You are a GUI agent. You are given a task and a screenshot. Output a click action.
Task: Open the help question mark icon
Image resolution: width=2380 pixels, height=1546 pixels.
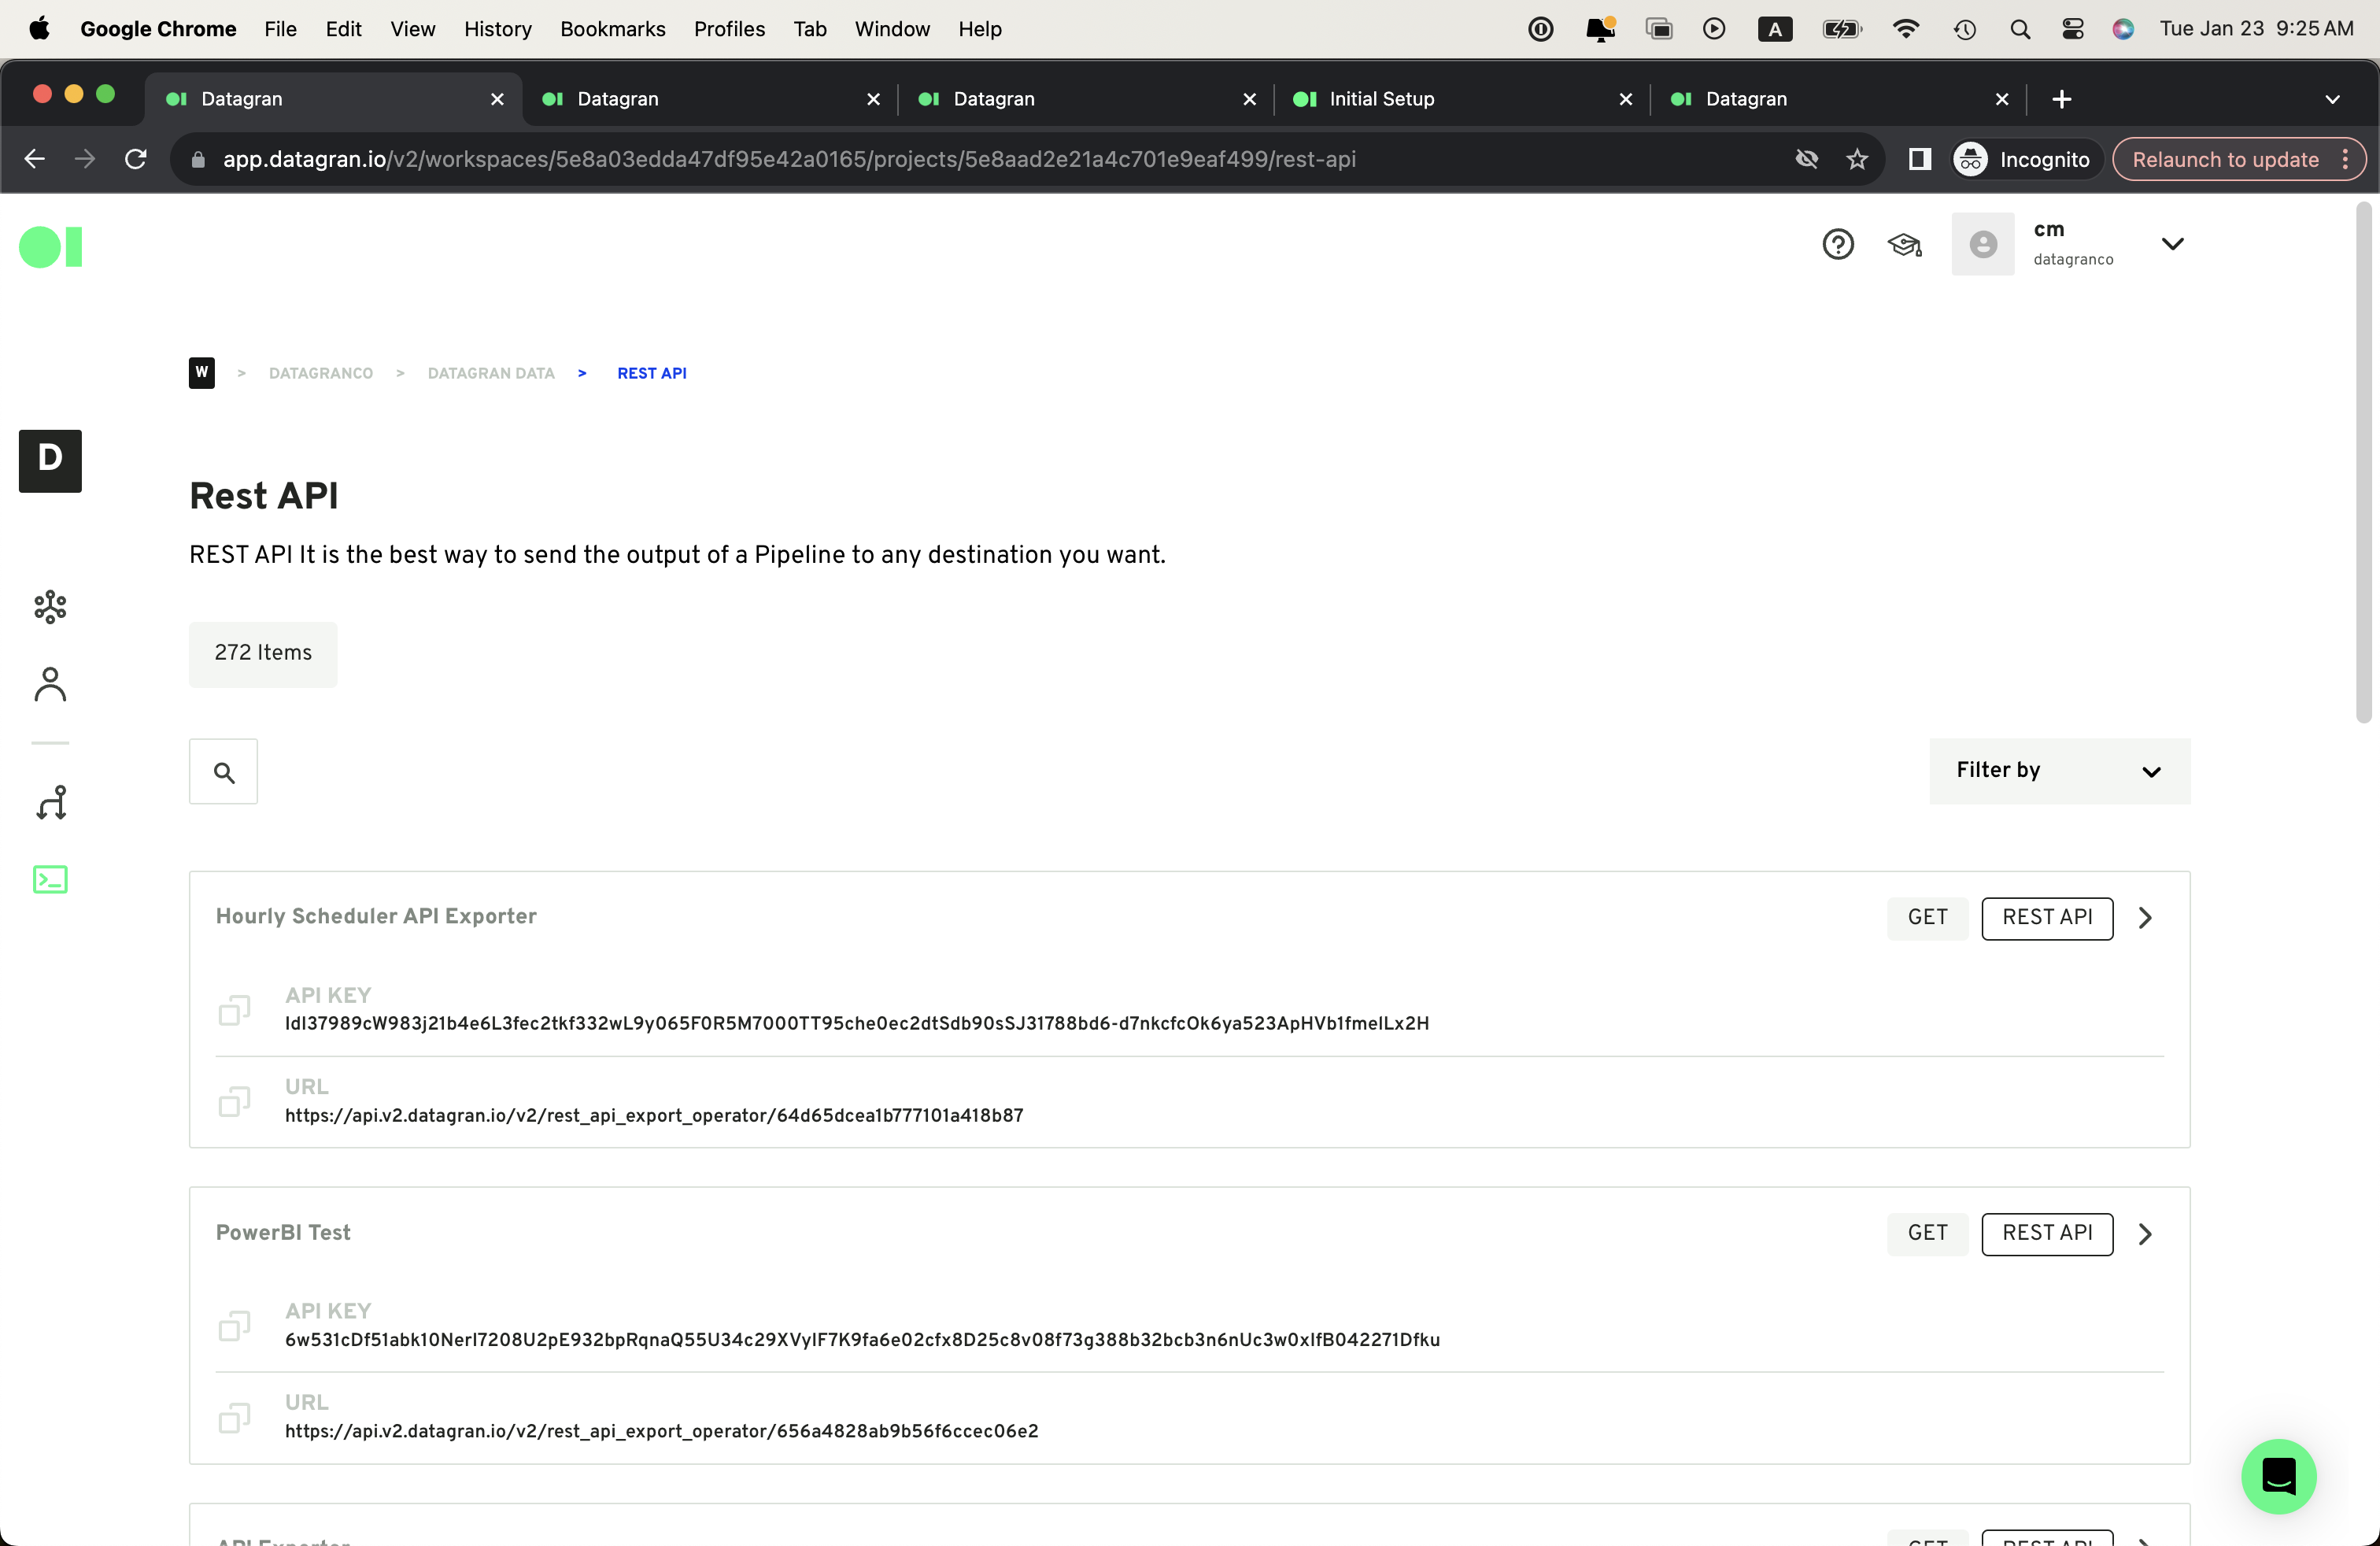1837,244
